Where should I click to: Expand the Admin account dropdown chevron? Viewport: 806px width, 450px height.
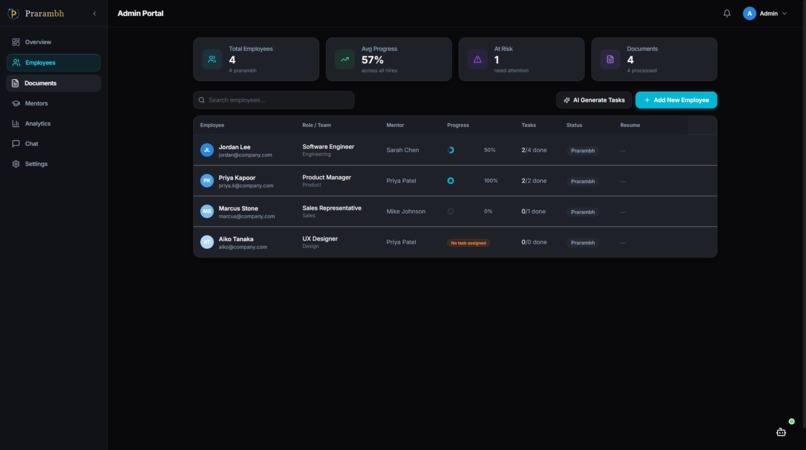[784, 13]
